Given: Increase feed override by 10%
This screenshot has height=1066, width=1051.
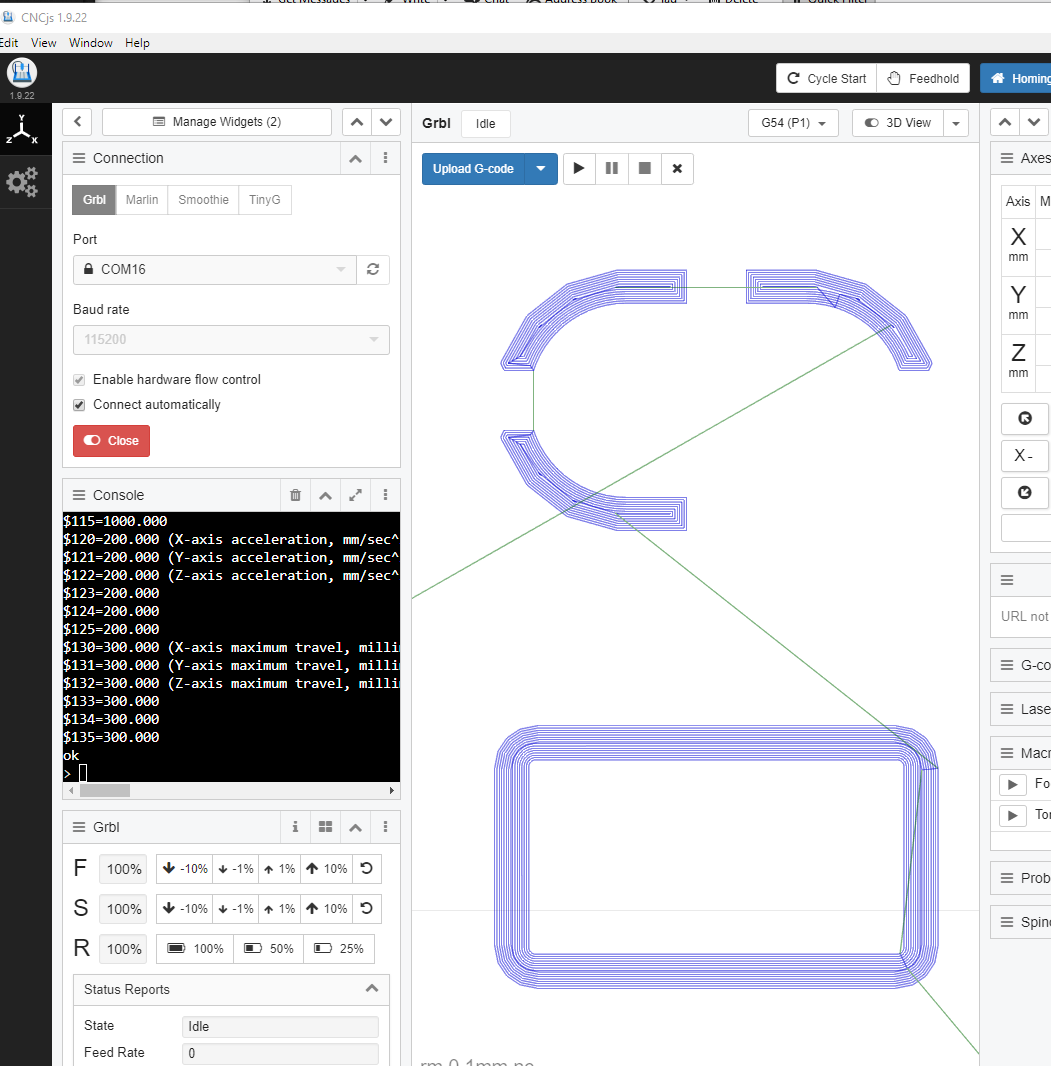Looking at the screenshot, I should point(326,869).
